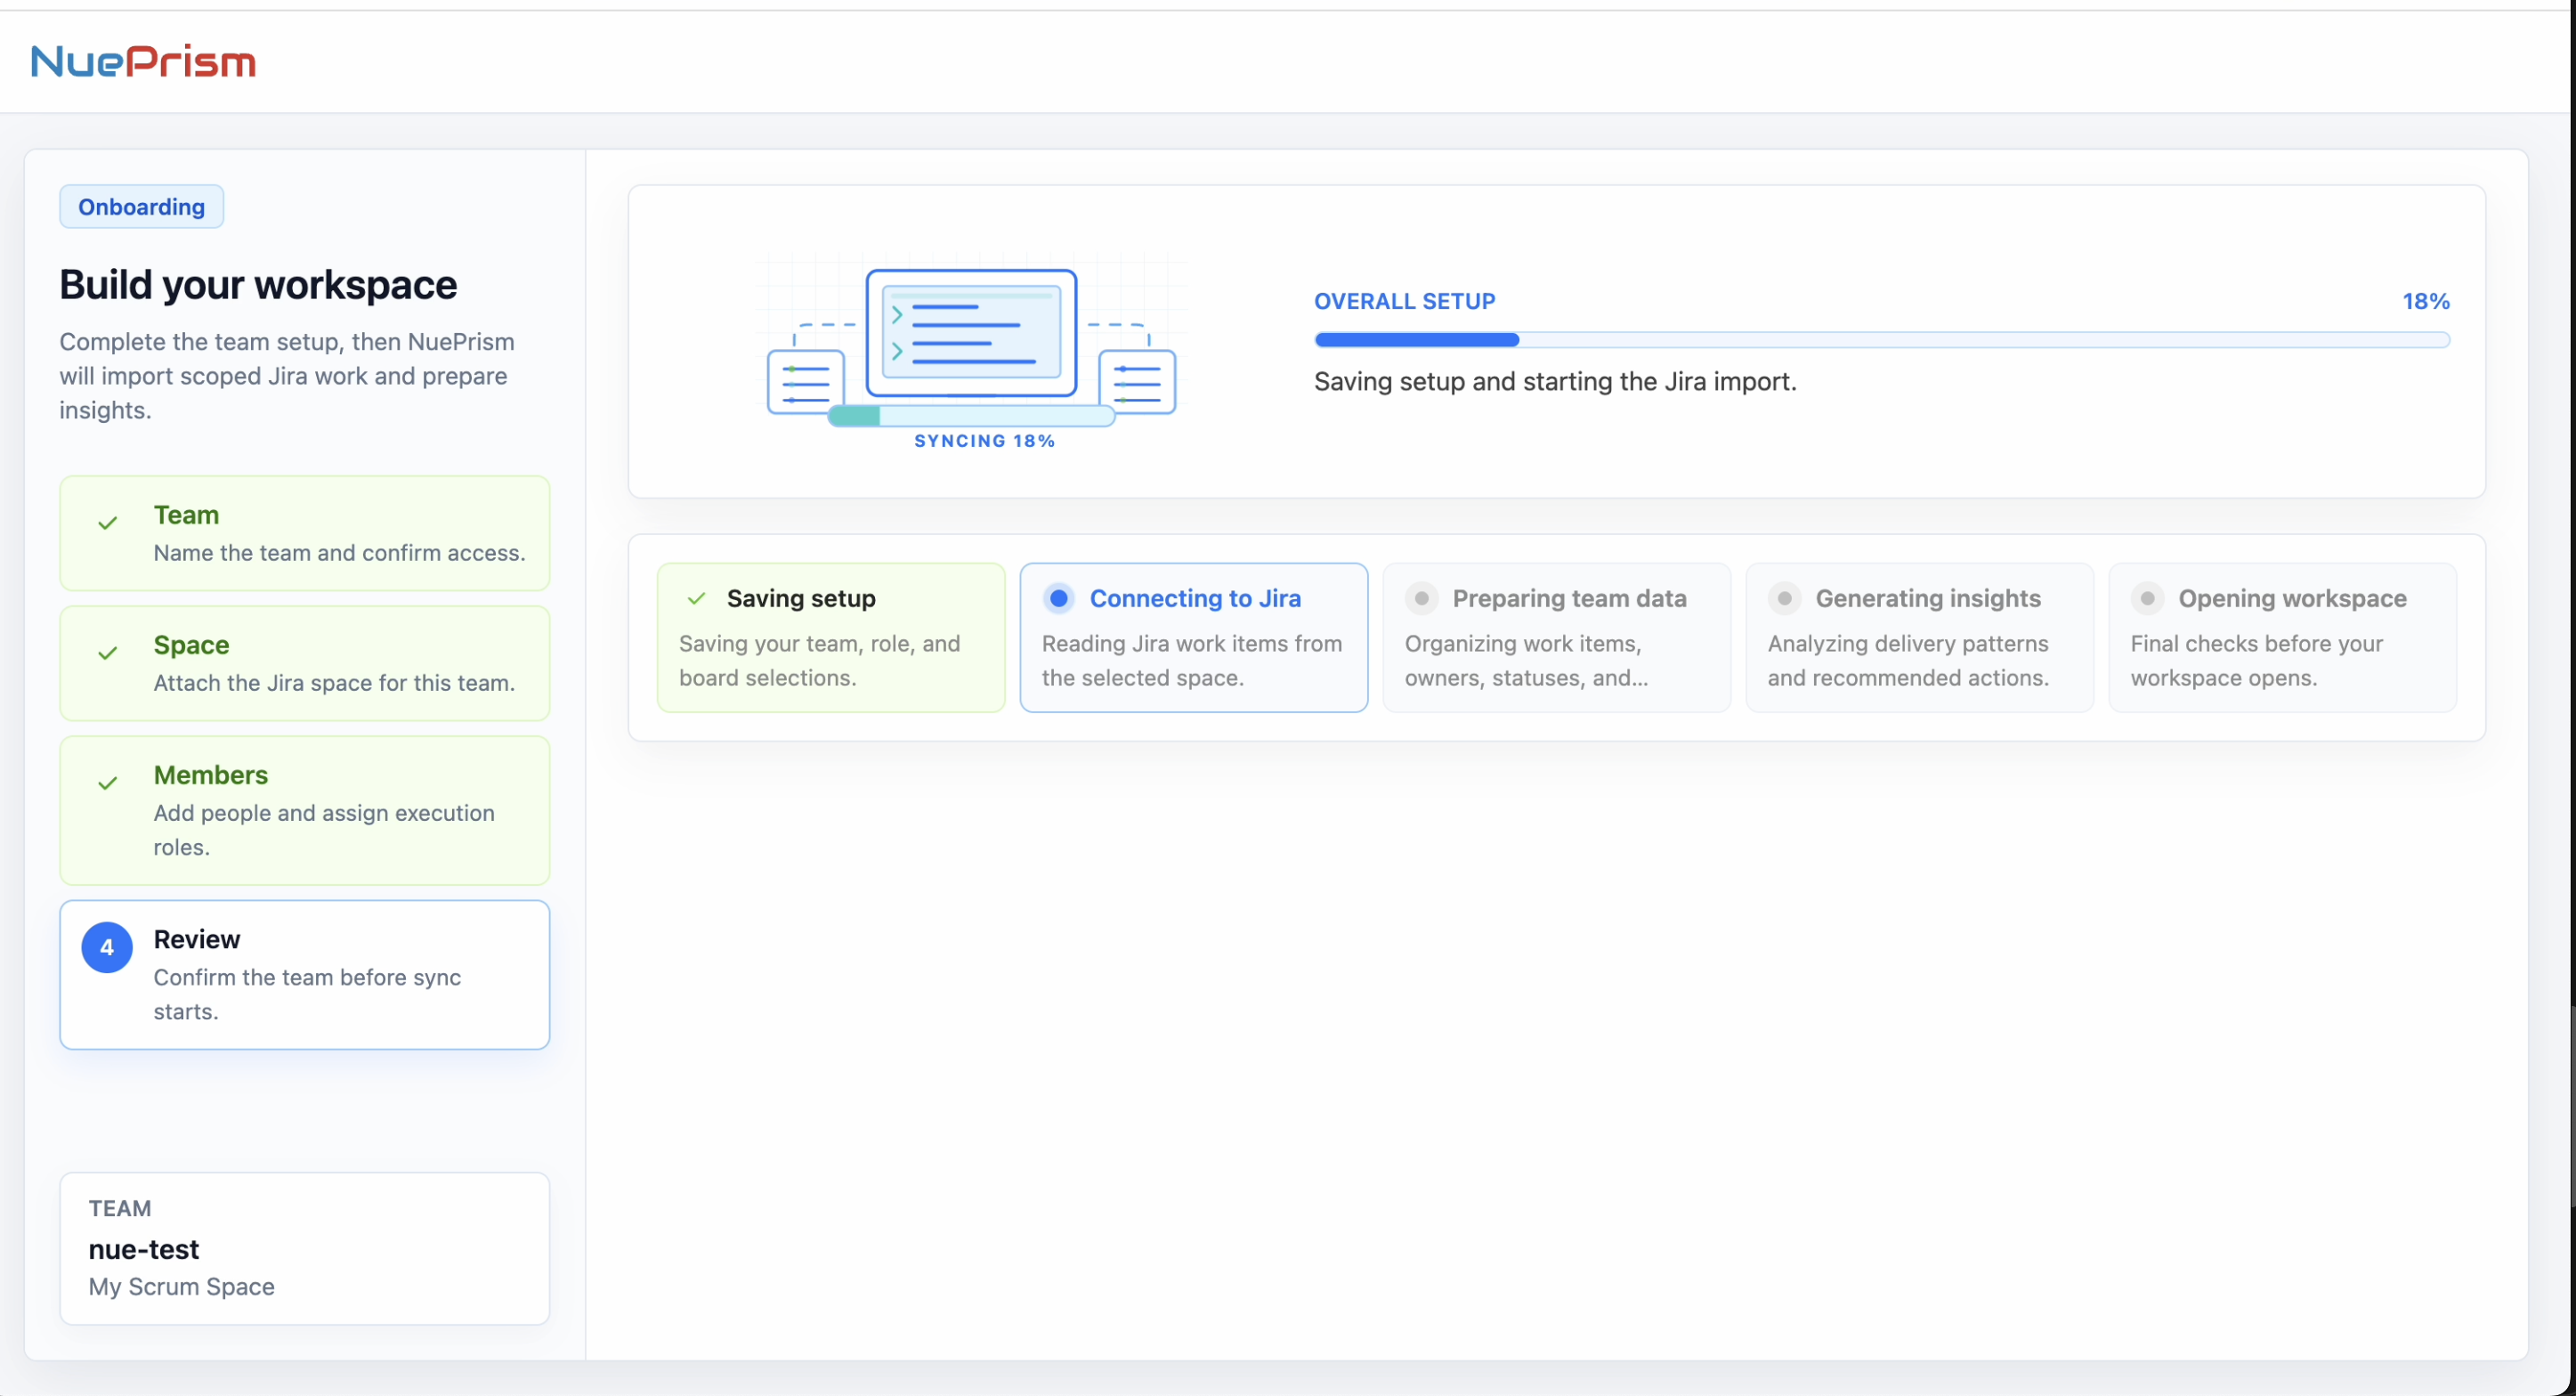The width and height of the screenshot is (2576, 1396).
Task: Click 'Saving setup and starting the Jira import.'
Action: [1555, 381]
